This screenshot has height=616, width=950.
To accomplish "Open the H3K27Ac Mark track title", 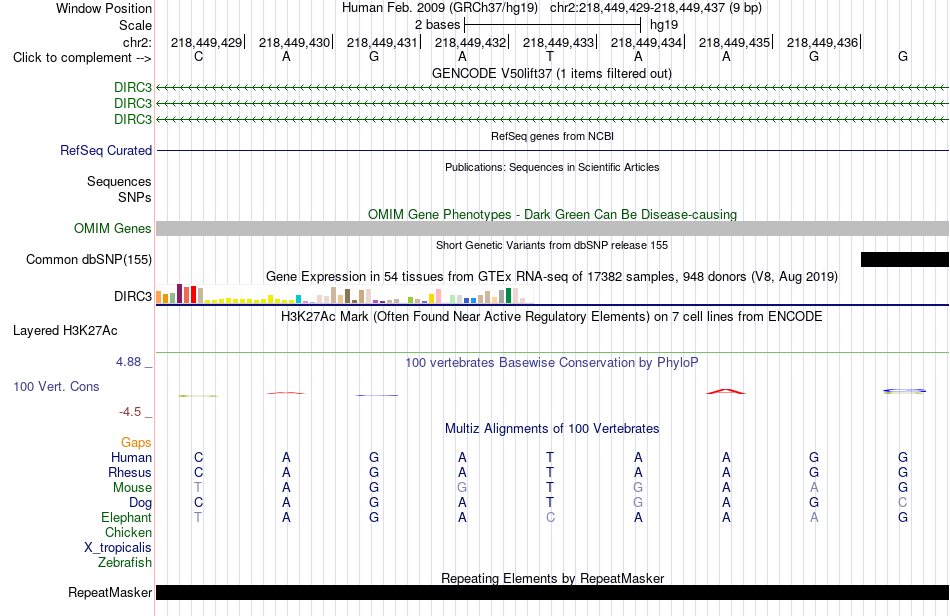I will pos(552,317).
